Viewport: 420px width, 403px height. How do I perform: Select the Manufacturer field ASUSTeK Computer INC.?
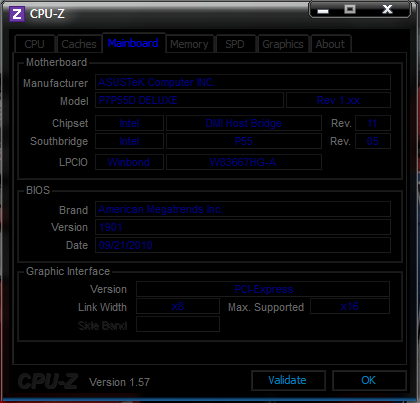[x=243, y=82]
